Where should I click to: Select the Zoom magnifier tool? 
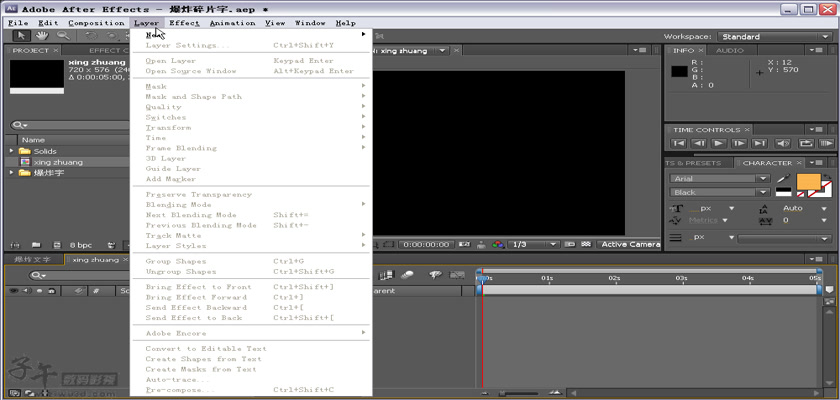click(x=63, y=36)
